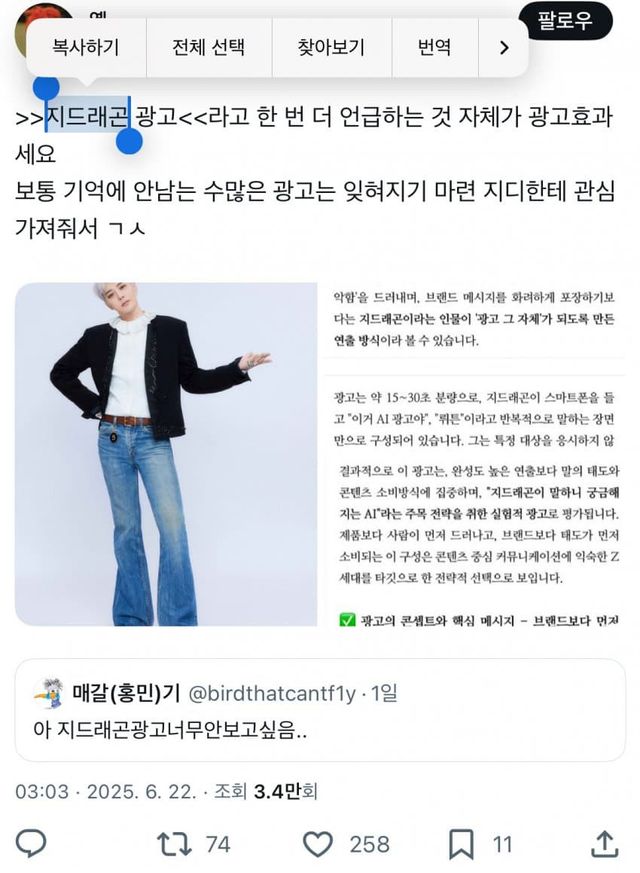Tap the reply speech bubble icon

pyautogui.click(x=31, y=843)
